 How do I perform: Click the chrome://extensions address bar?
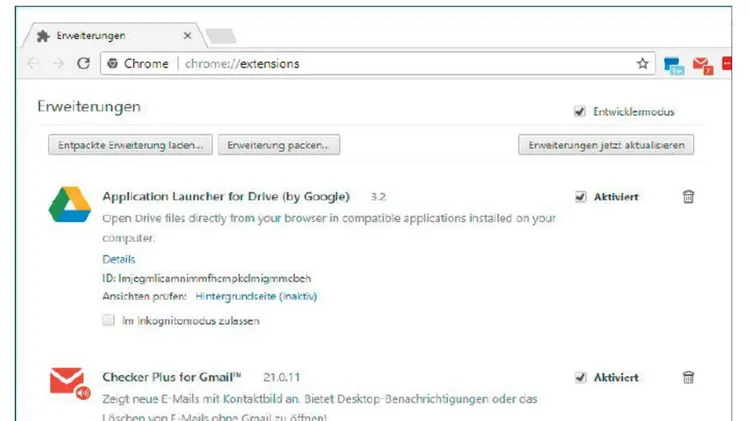click(x=377, y=64)
